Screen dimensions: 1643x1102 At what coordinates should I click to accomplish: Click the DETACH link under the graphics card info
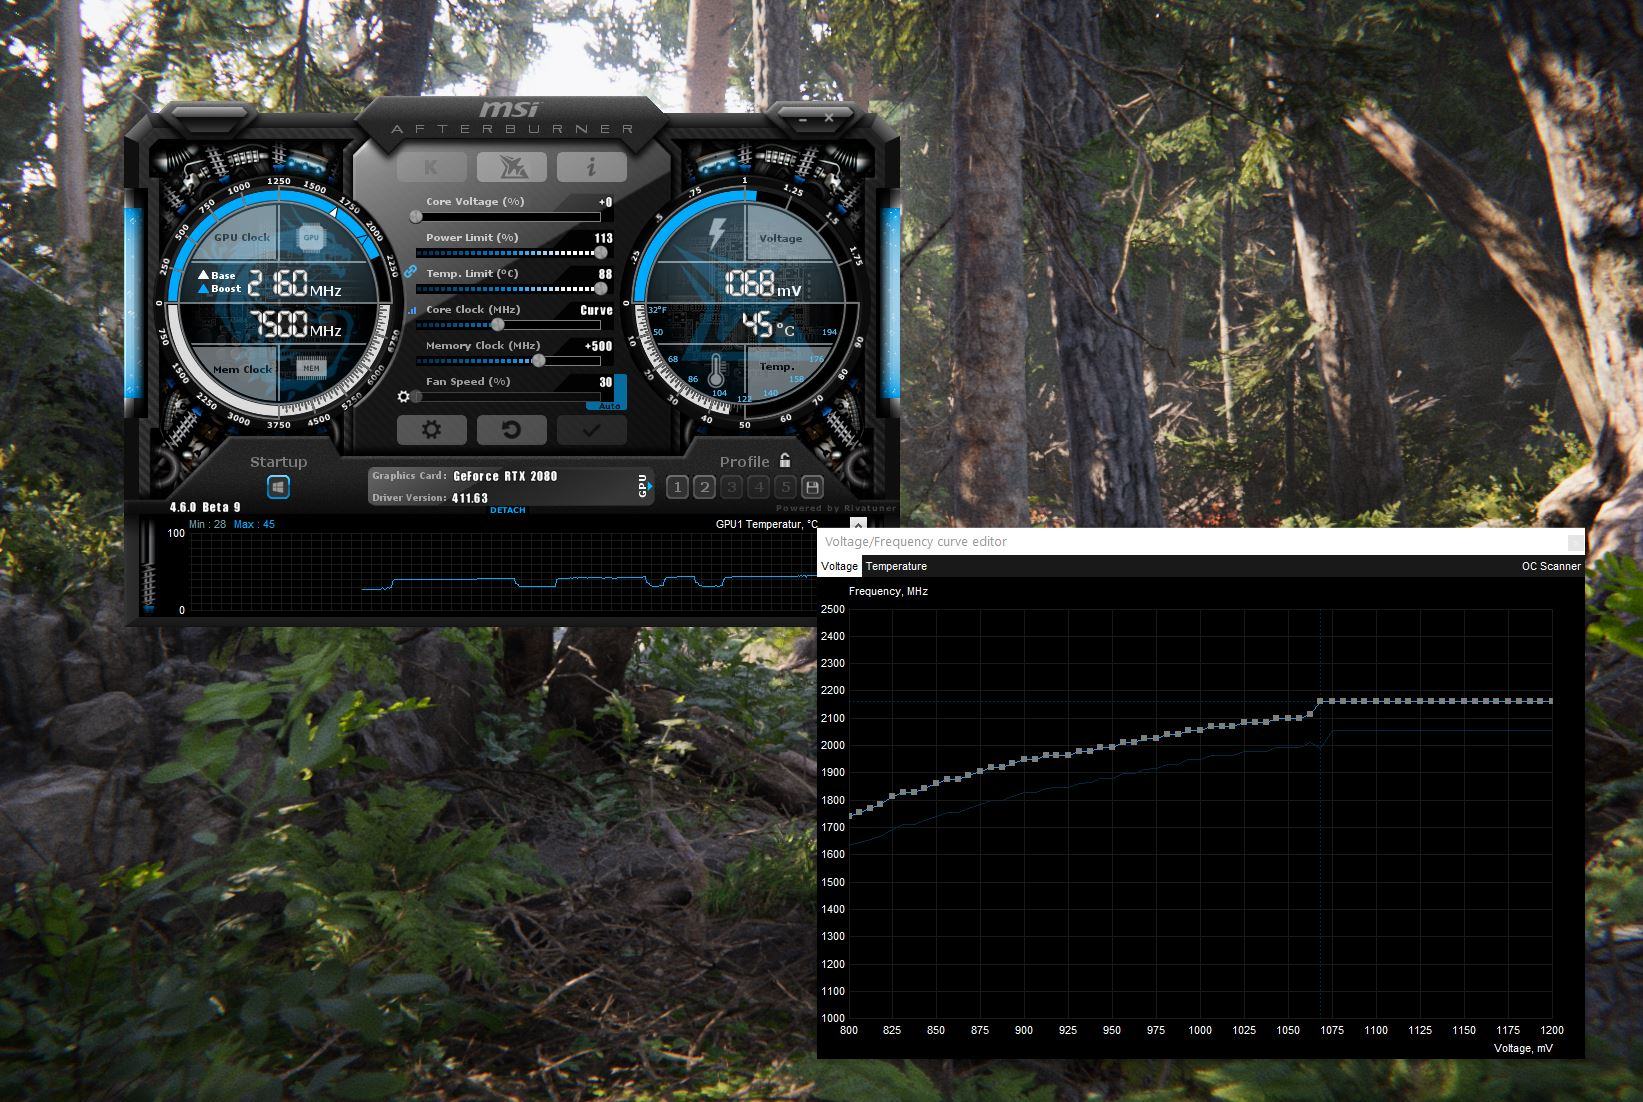coord(508,510)
